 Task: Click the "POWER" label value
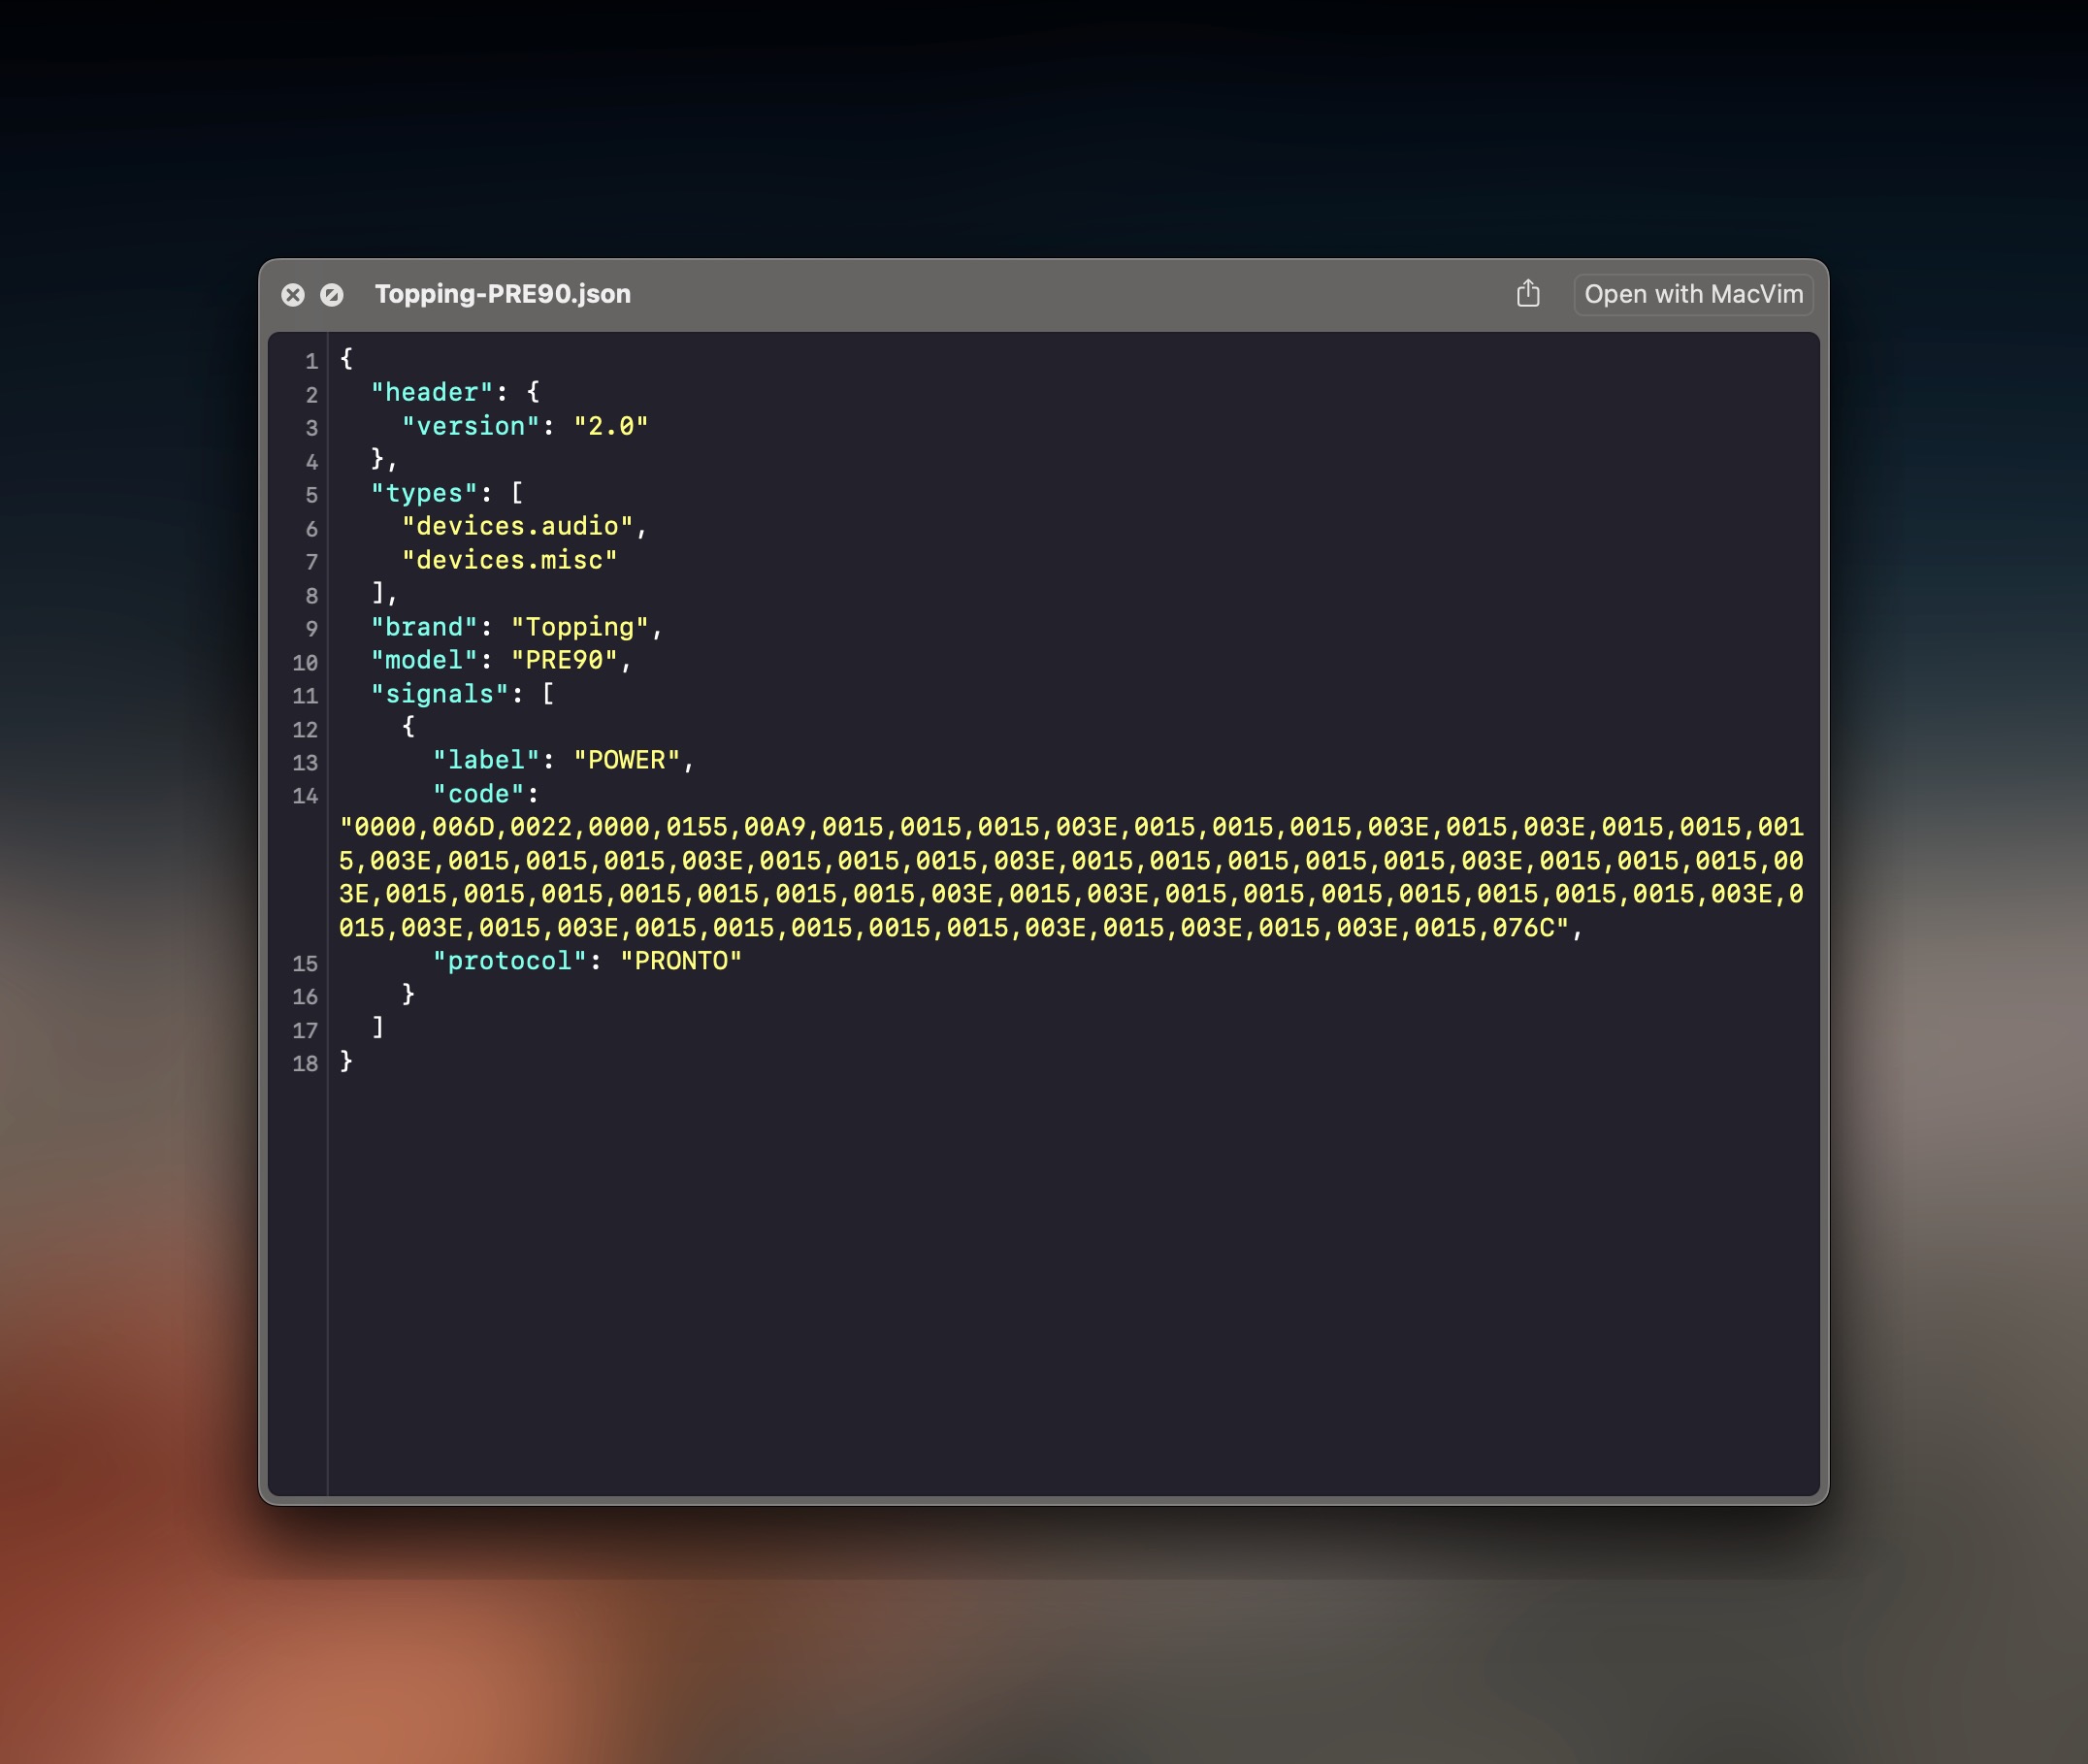[x=626, y=760]
